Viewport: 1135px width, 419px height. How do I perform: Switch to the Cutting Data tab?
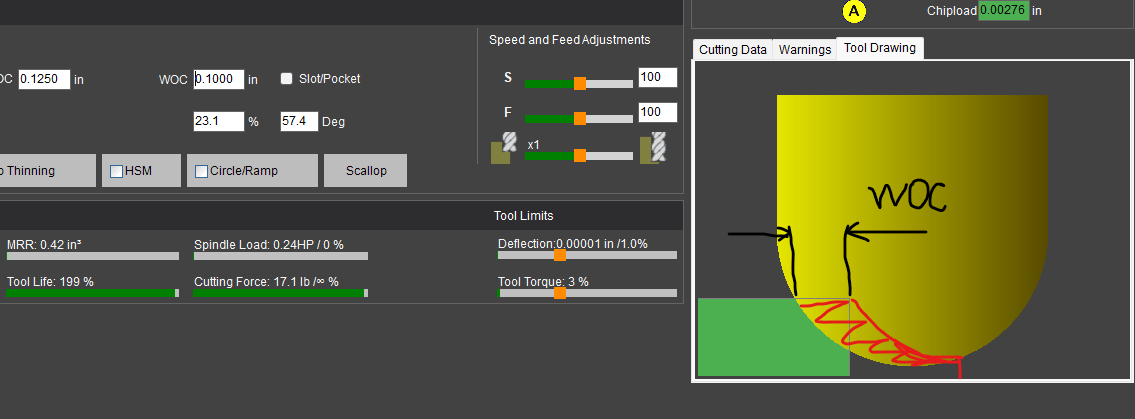click(733, 49)
